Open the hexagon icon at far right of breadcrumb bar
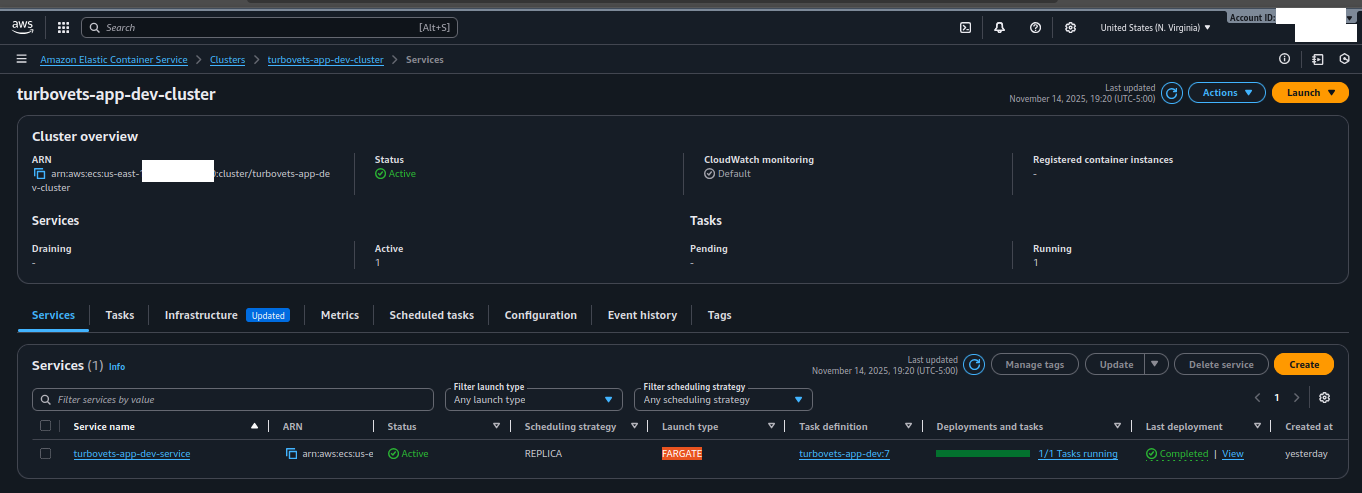This screenshot has height=493, width=1362. pos(1345,60)
